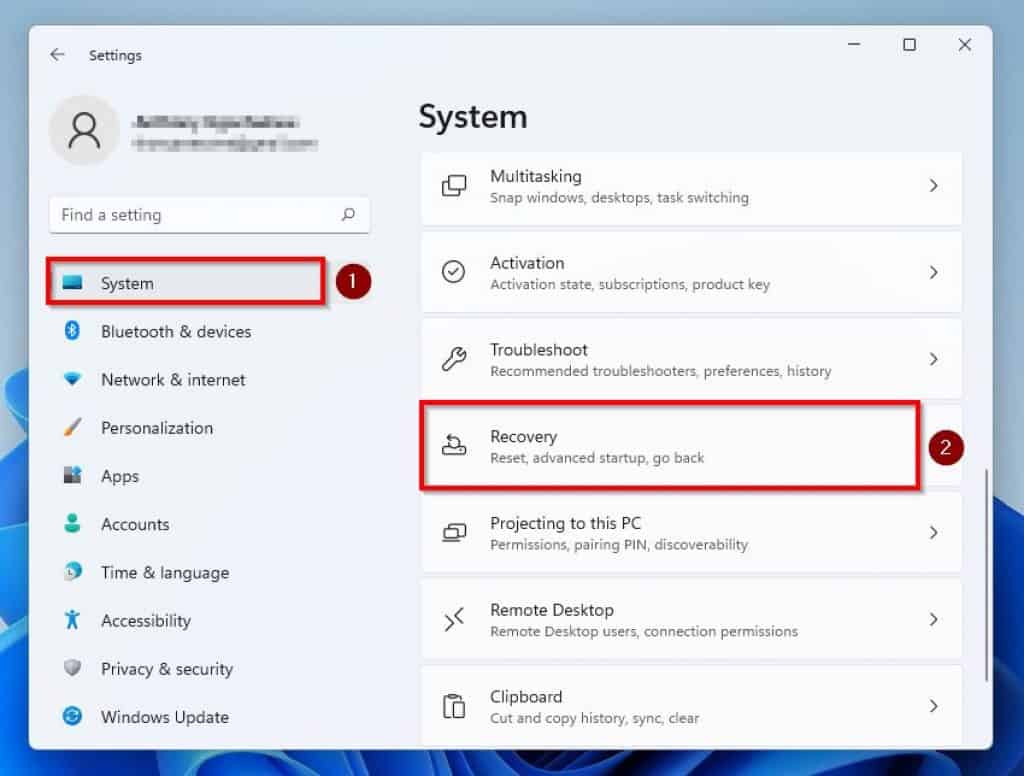Open Privacy & security settings
1024x776 pixels.
(x=209, y=669)
